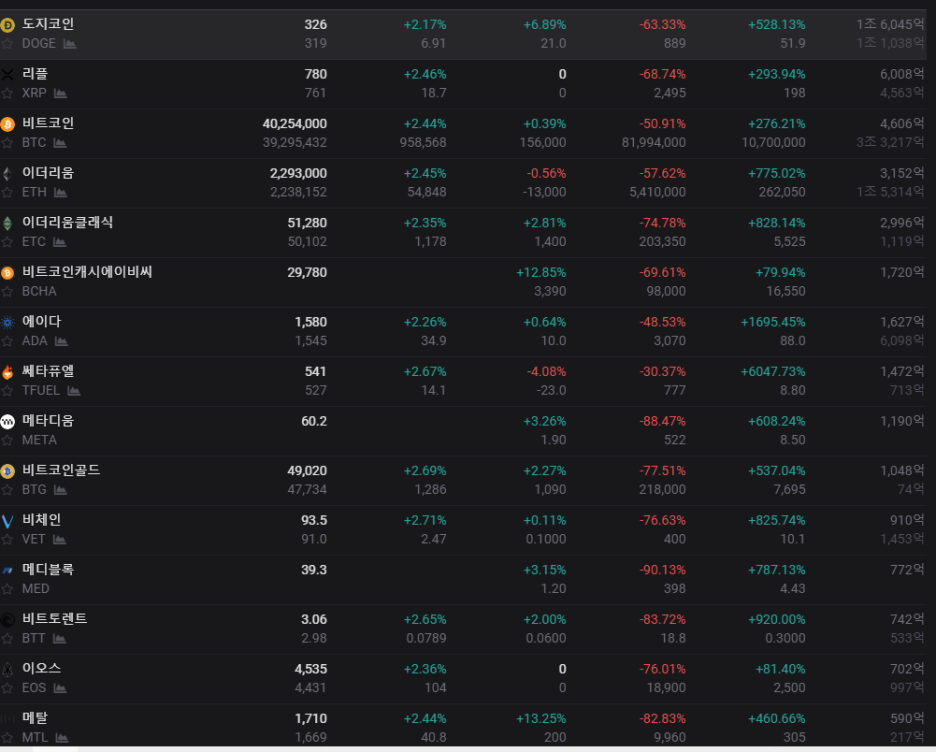The image size is (936, 752).
Task: Click the Metadium white logo
Action: pyautogui.click(x=7, y=421)
